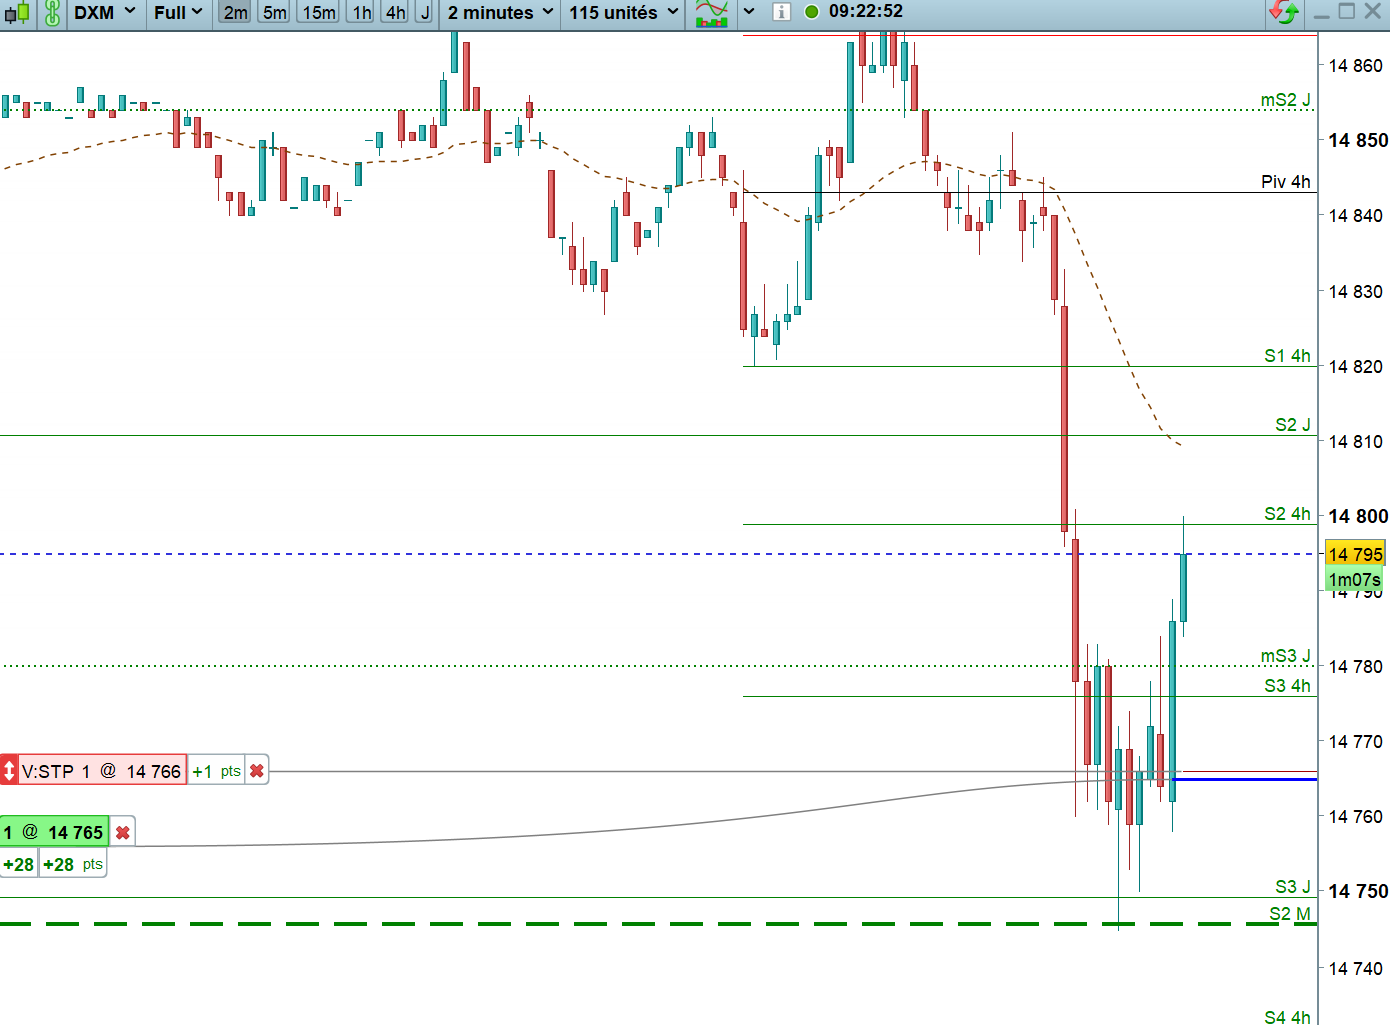Screen dimensions: 1390x1025
Task: Click the 14 750 price axis value
Action: click(x=1358, y=891)
